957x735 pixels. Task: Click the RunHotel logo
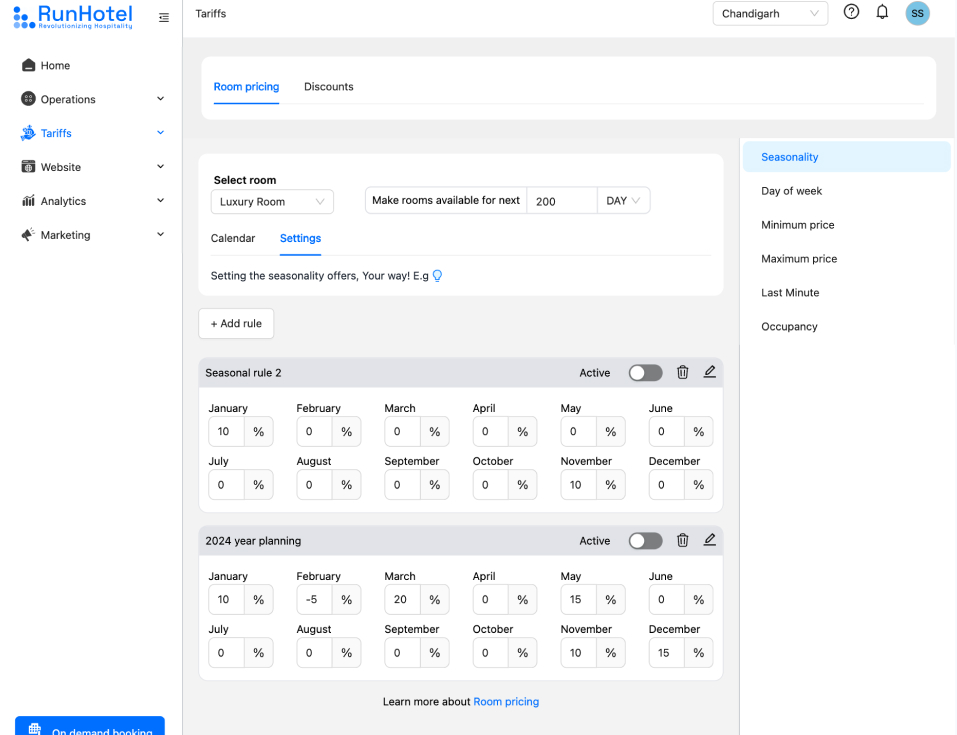[x=73, y=16]
